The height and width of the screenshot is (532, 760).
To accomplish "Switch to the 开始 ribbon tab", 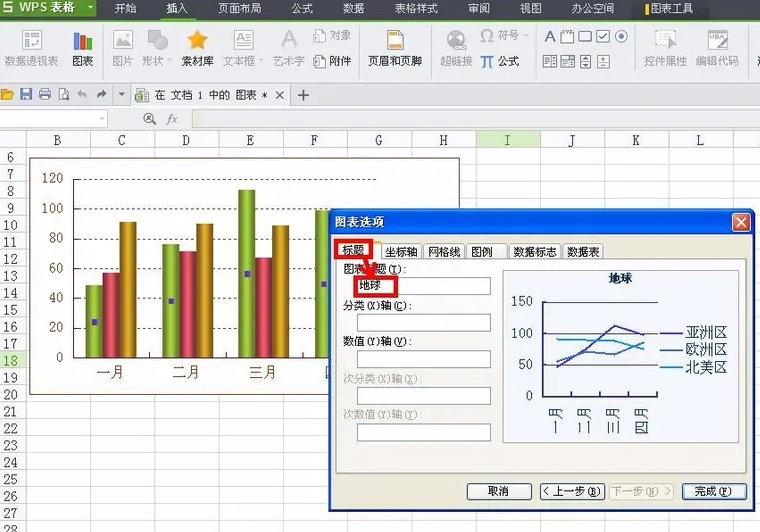I will click(x=125, y=8).
